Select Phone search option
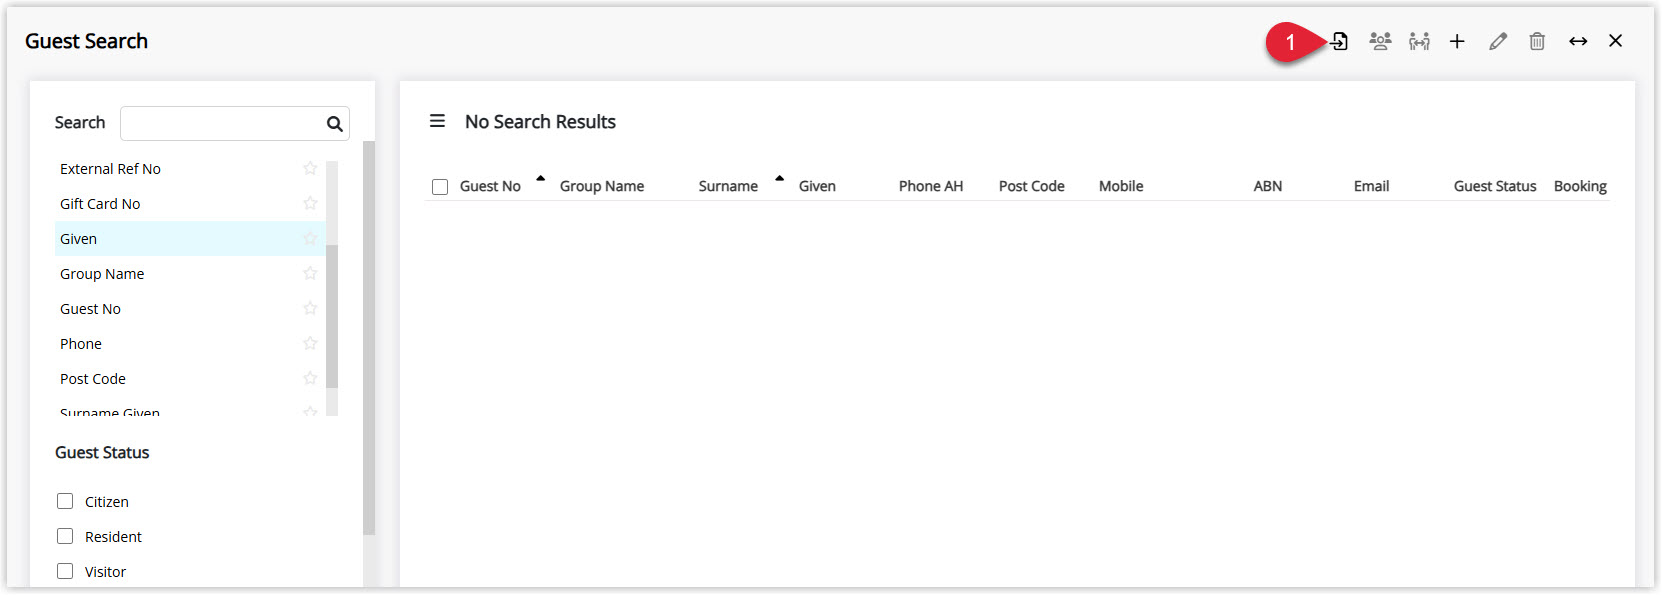 190,344
